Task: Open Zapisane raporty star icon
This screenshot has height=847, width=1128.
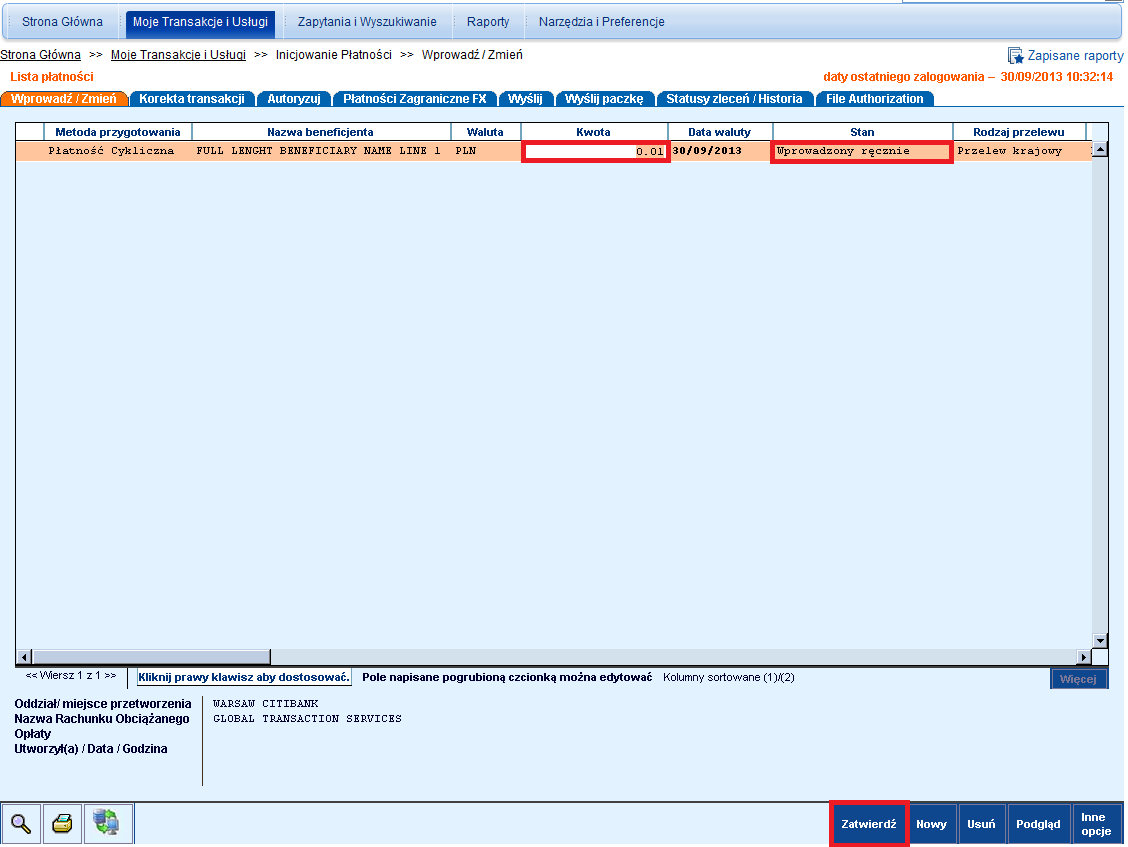Action: pos(1015,55)
